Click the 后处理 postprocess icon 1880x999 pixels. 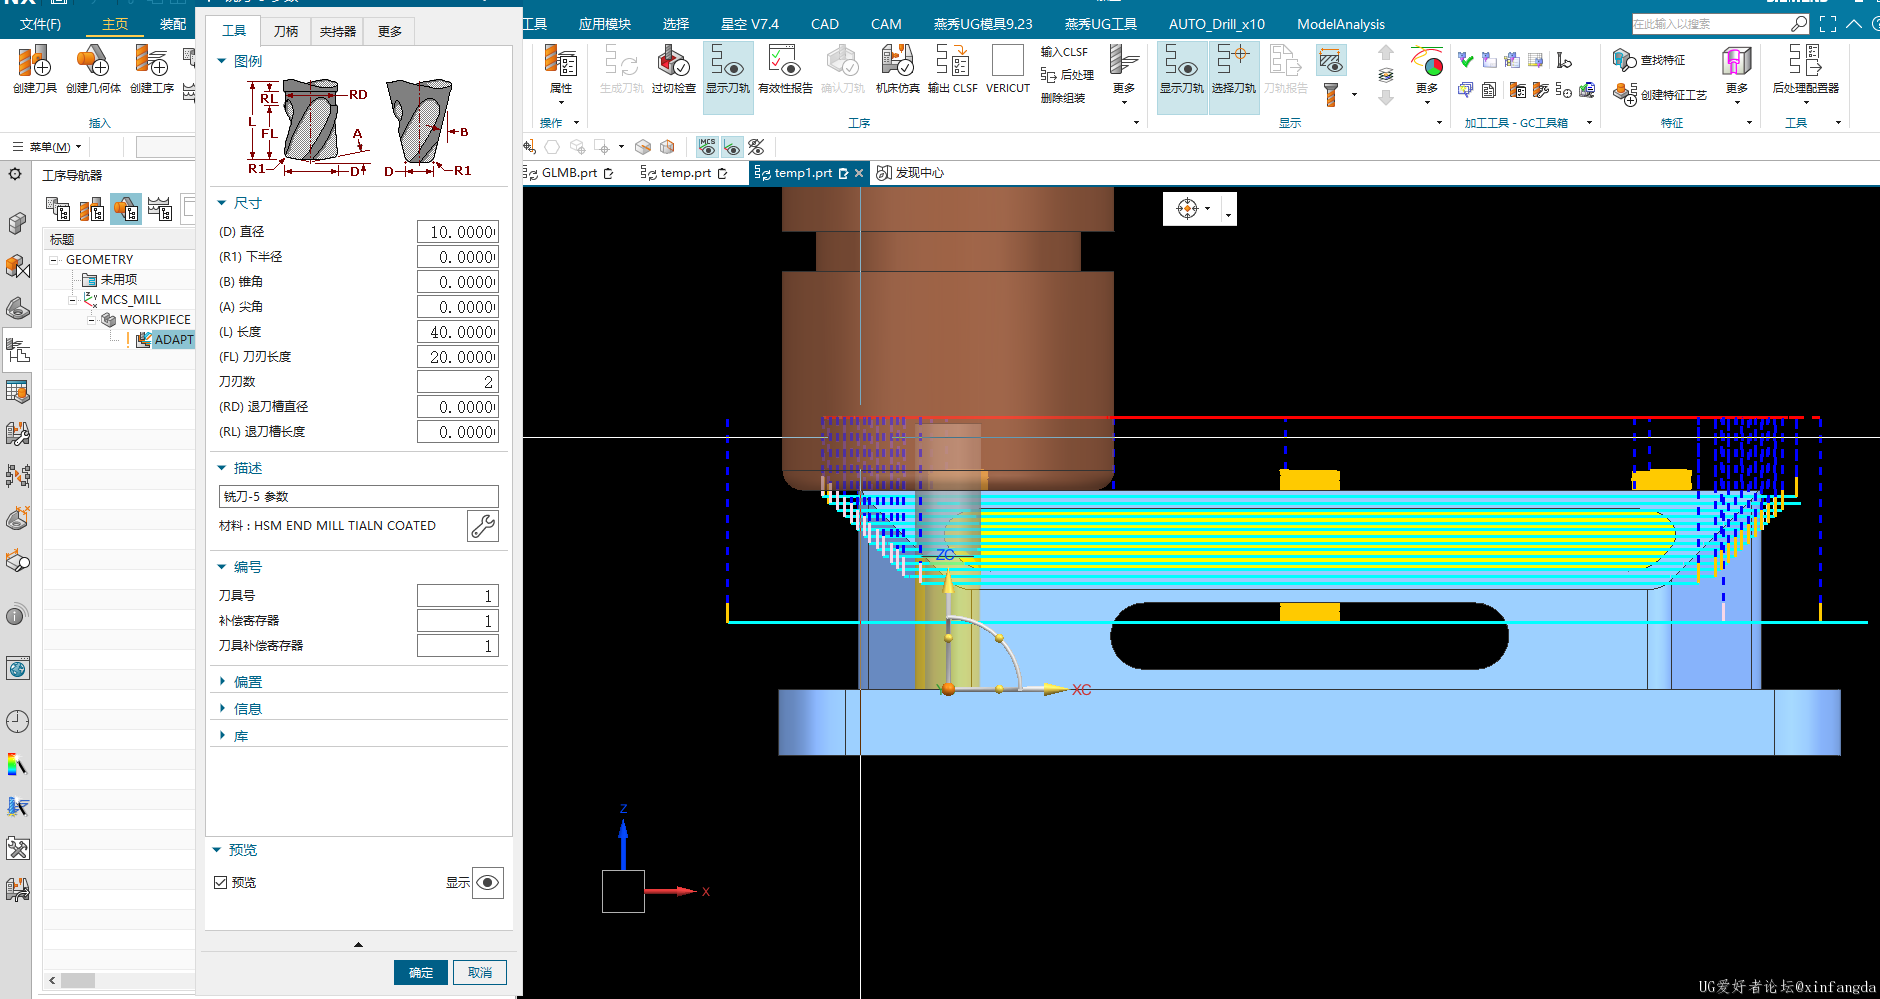pyautogui.click(x=1067, y=75)
